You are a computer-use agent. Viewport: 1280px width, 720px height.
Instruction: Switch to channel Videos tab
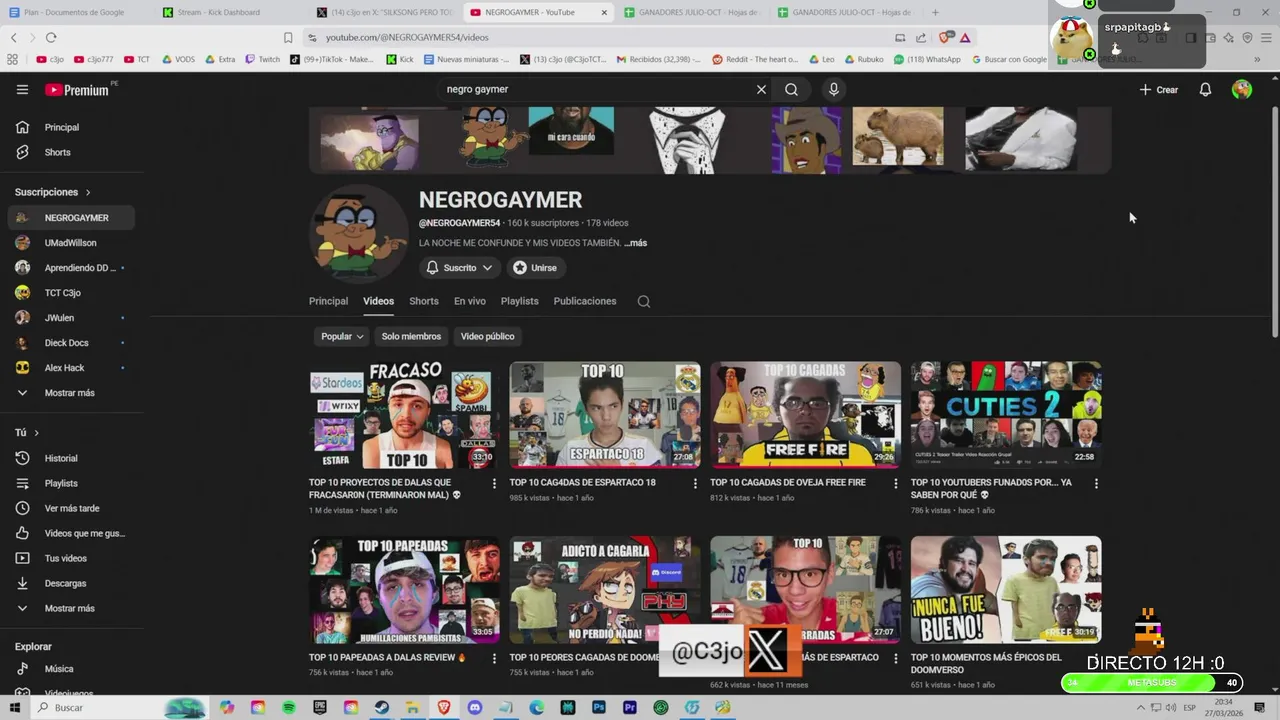378,301
